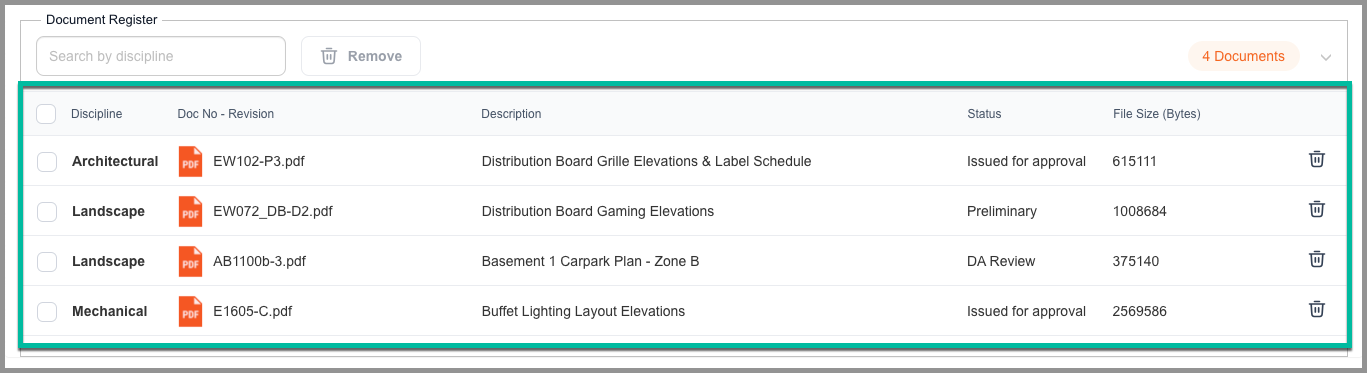Image resolution: width=1367 pixels, height=373 pixels.
Task: Delete the AB1100b-3.pdf row using trash icon
Action: 1317,259
